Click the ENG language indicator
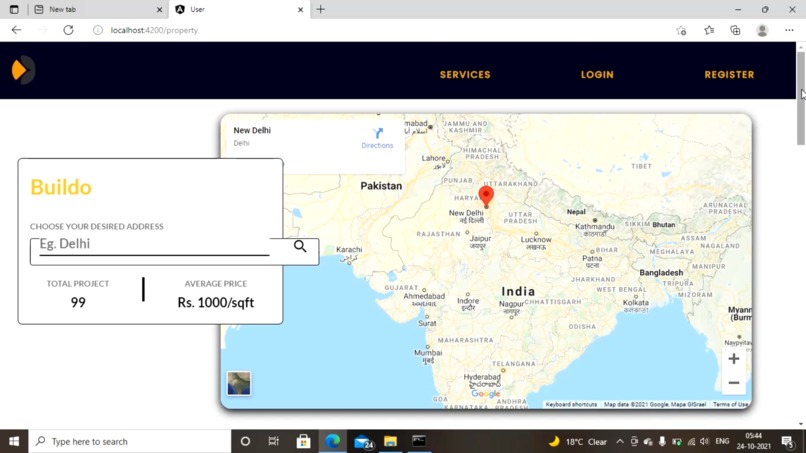This screenshot has width=806, height=453. pyautogui.click(x=722, y=441)
